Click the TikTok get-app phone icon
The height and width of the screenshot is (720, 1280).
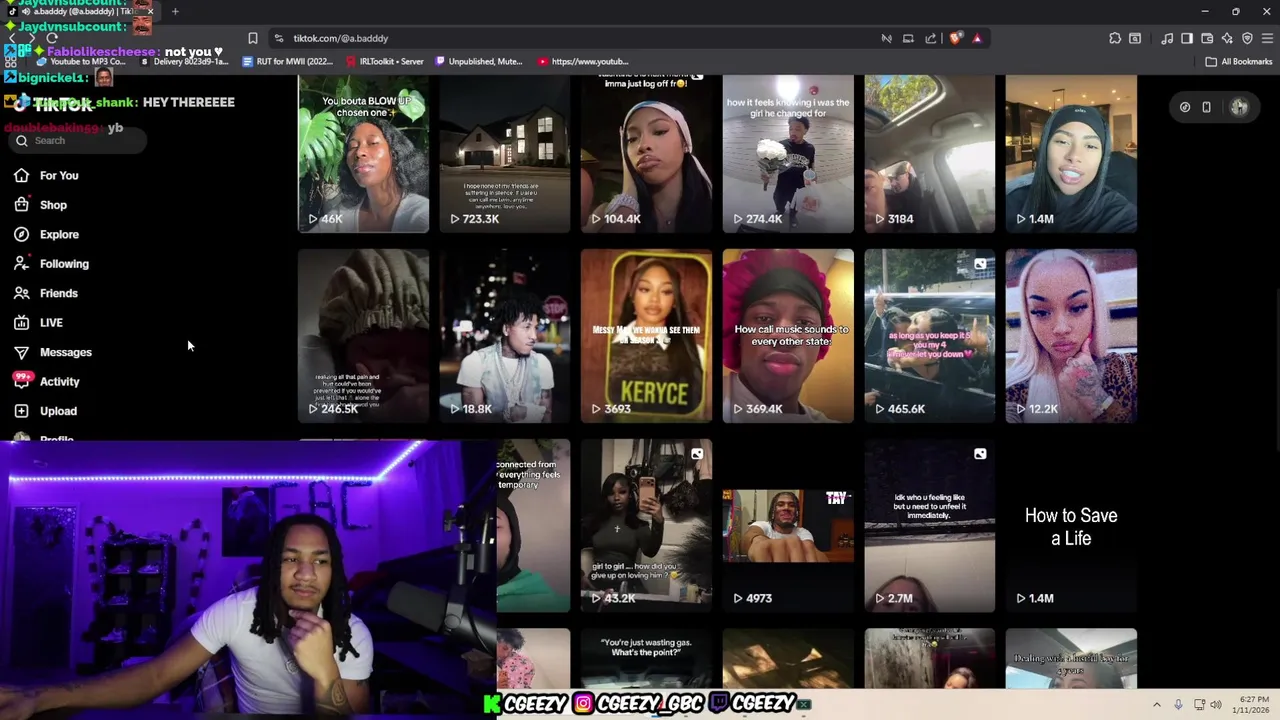1206,107
